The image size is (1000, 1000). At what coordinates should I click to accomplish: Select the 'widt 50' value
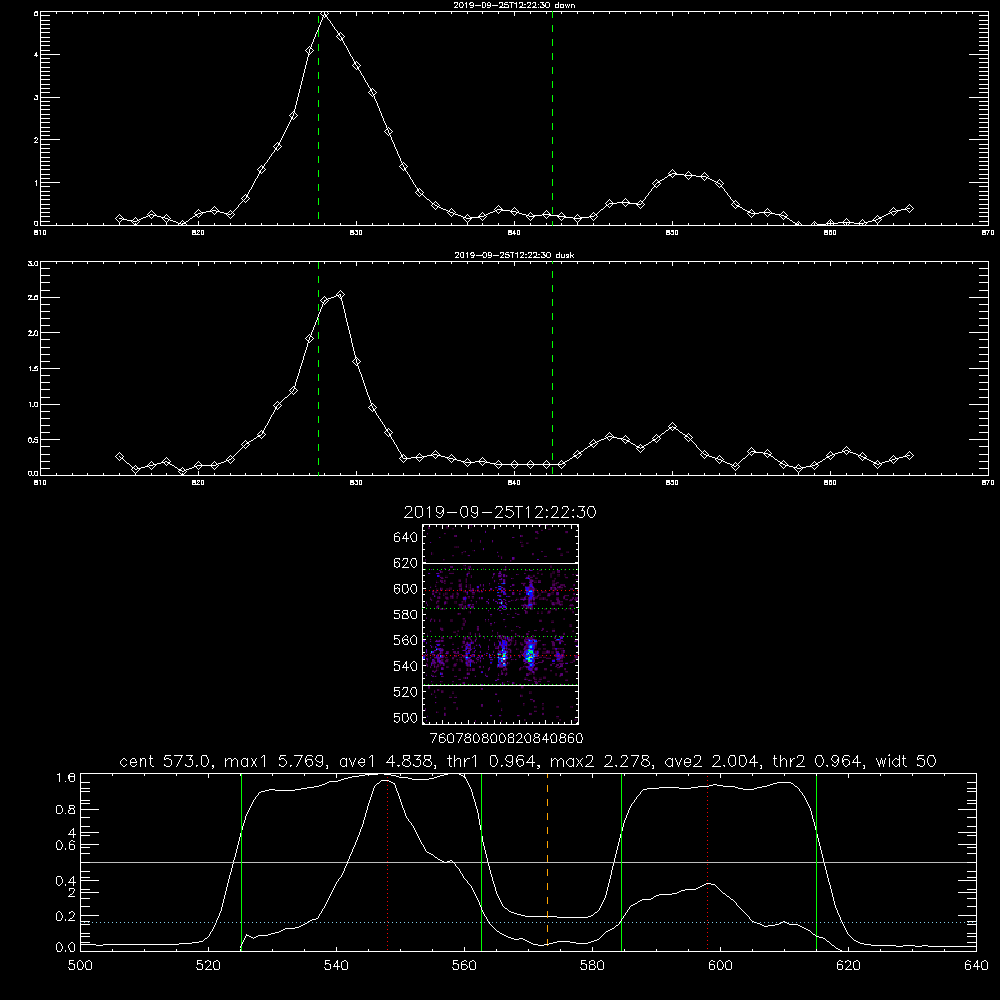click(x=906, y=761)
